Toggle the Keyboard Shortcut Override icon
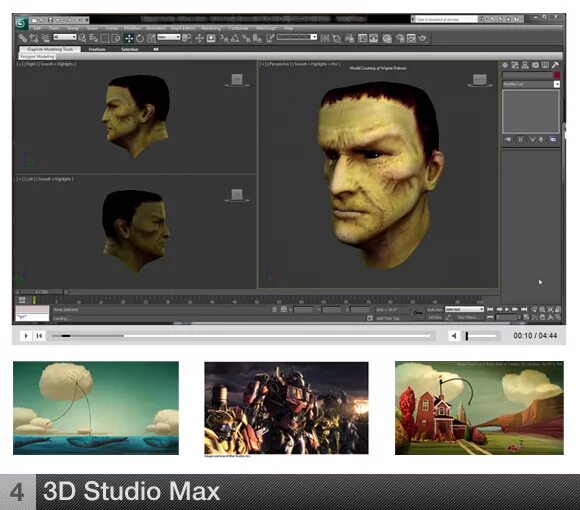580x510 pixels. click(211, 38)
